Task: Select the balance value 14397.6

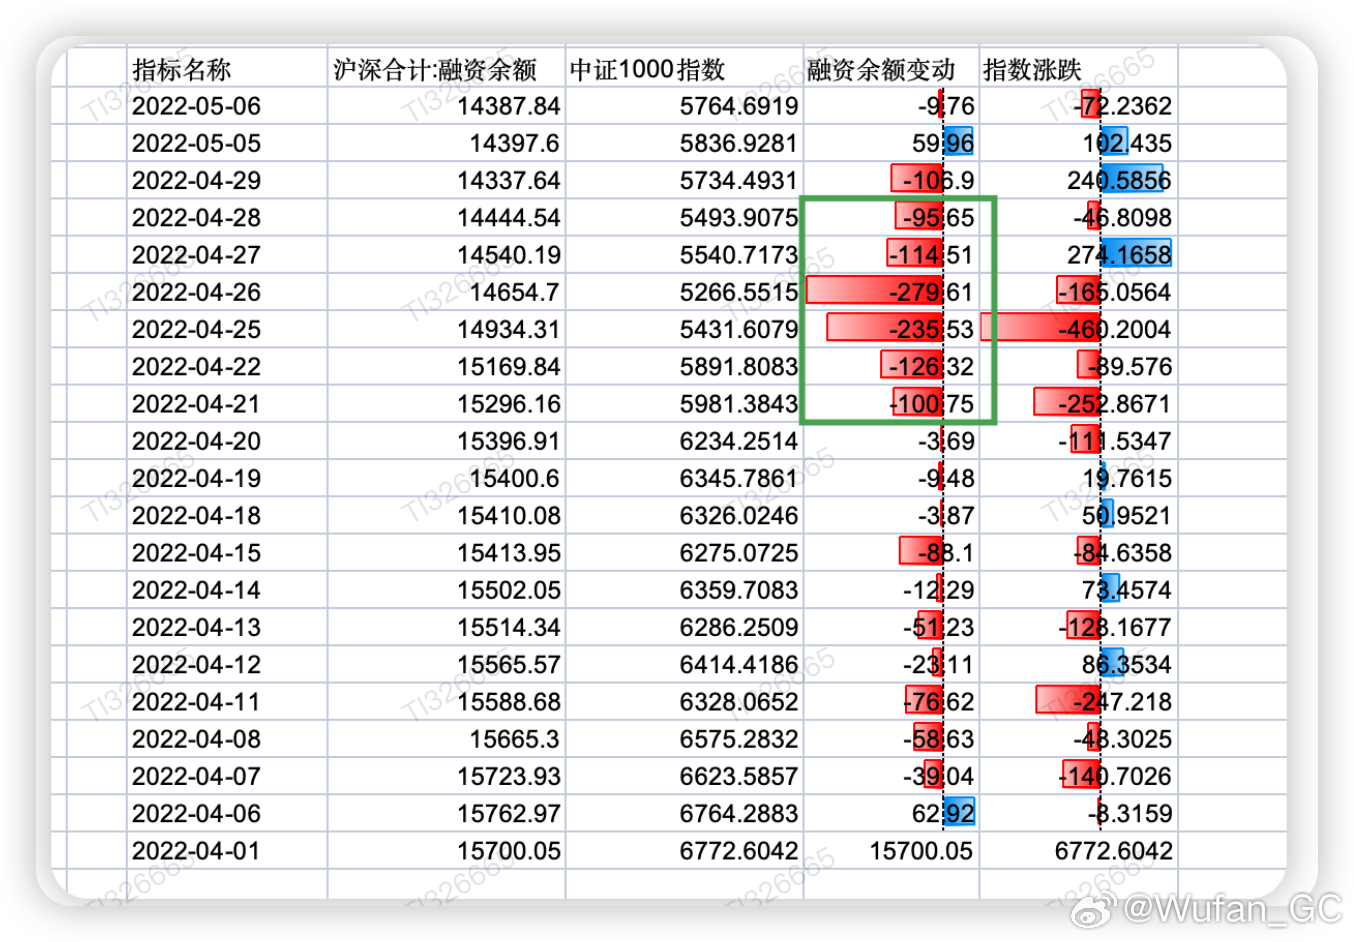Action: click(446, 143)
